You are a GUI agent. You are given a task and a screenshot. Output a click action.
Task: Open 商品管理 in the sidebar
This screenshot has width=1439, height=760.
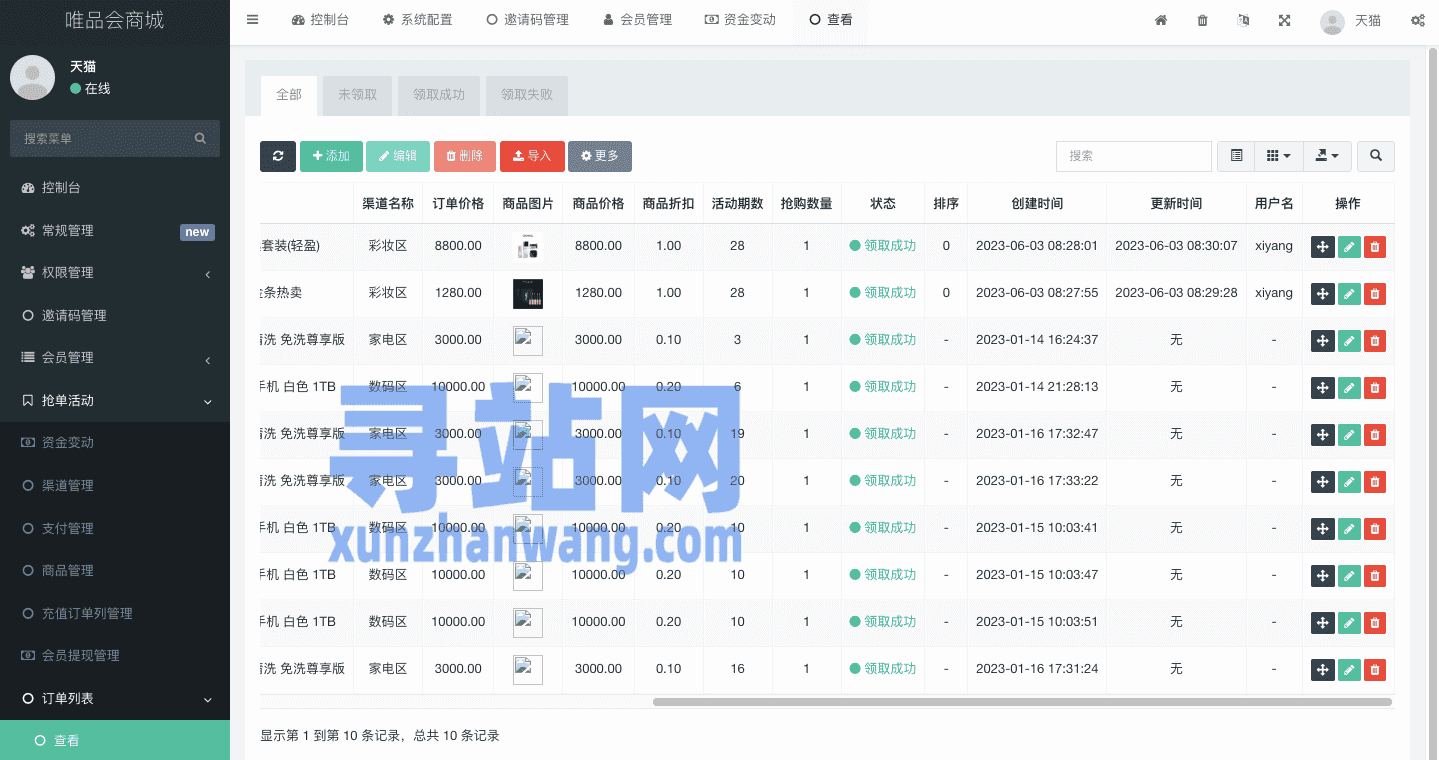pos(68,570)
